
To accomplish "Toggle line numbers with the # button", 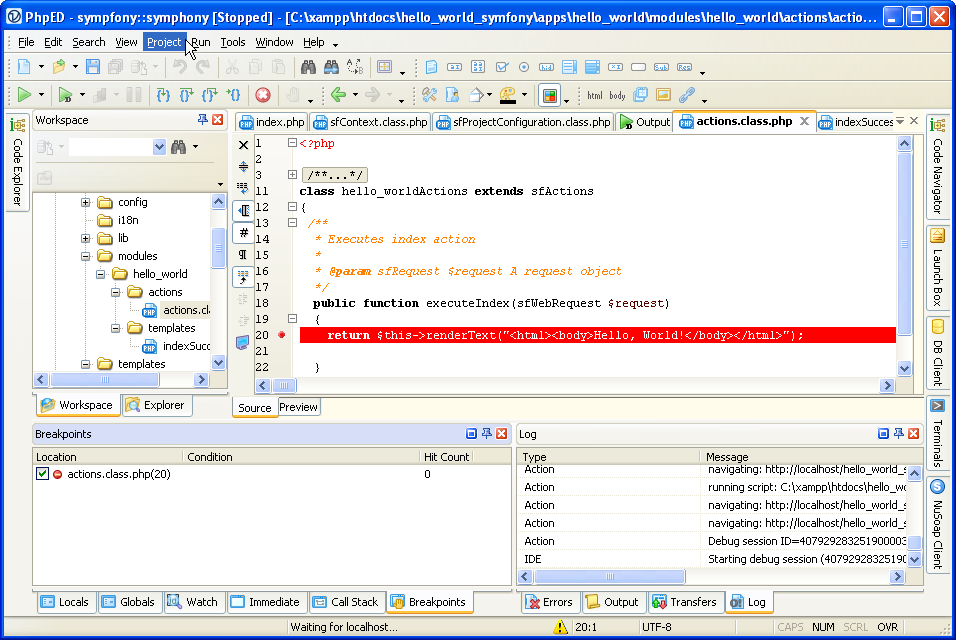I will (x=243, y=232).
